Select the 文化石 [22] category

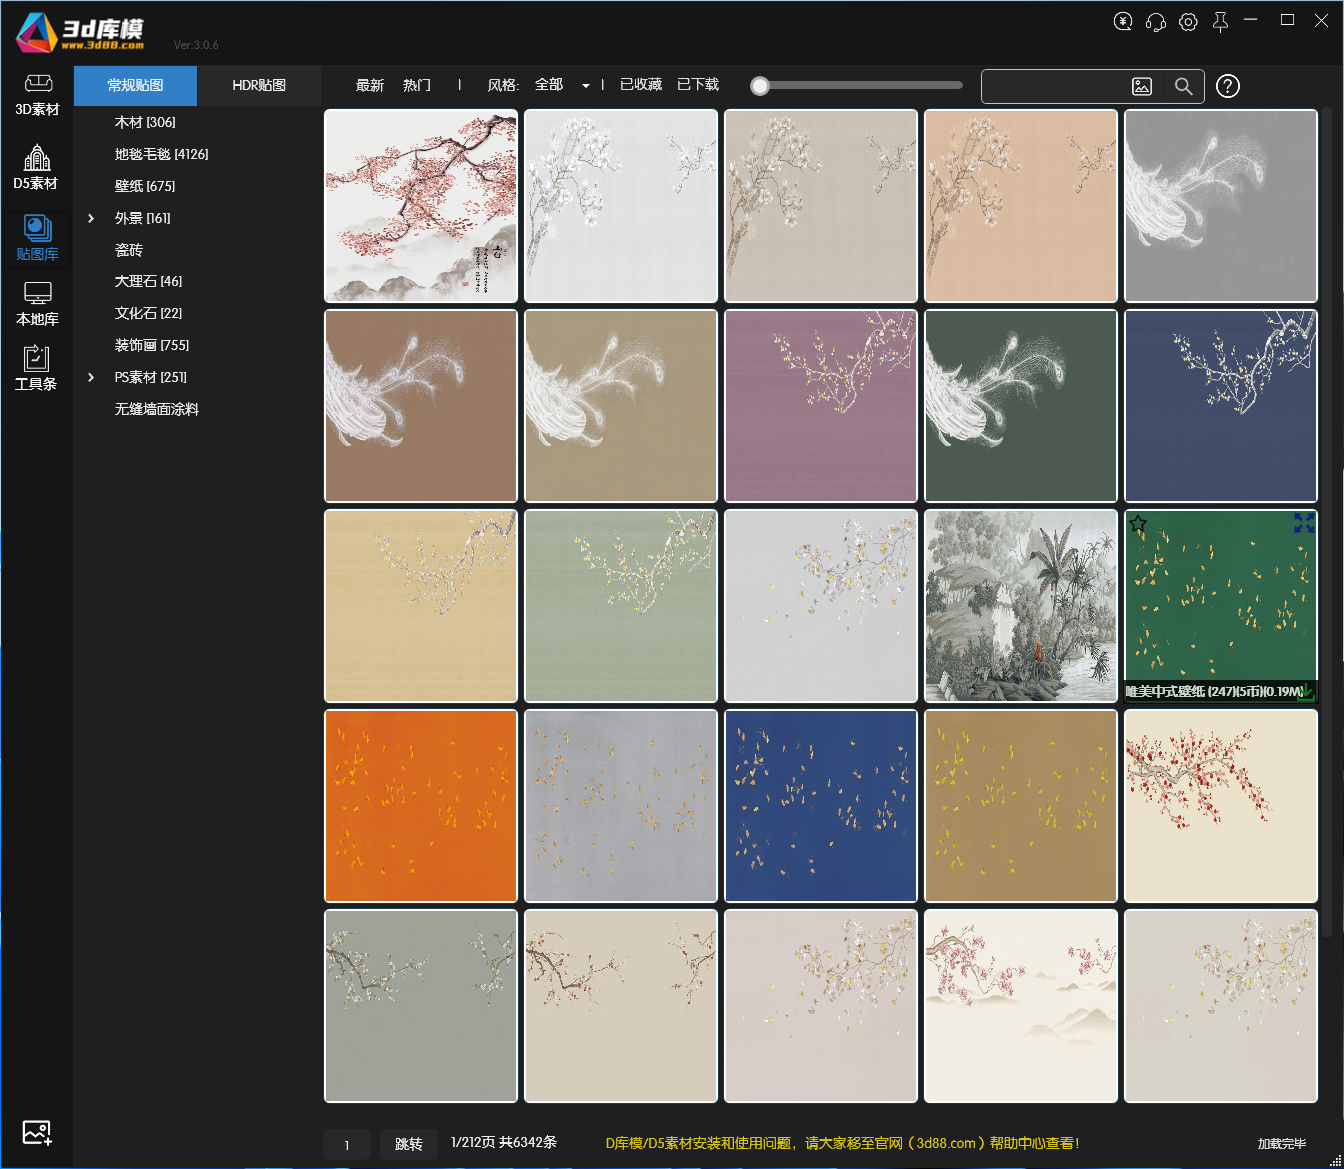148,313
